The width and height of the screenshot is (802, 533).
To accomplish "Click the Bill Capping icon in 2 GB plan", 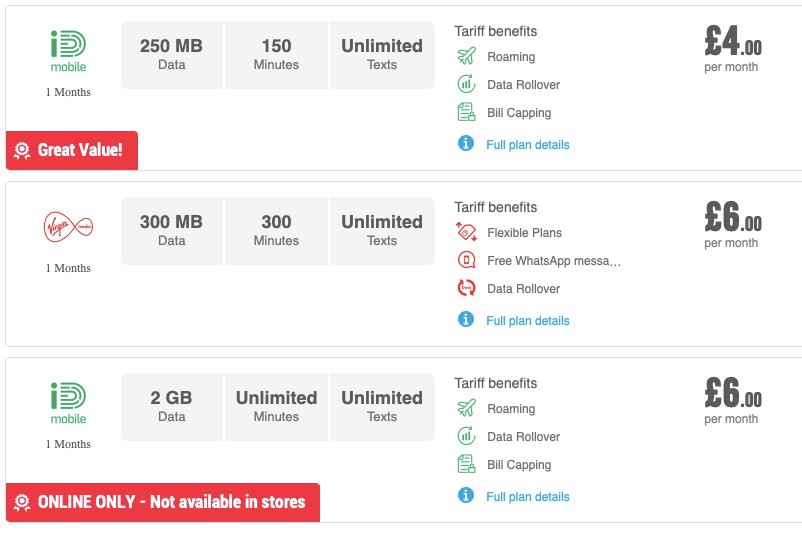I will click(x=465, y=465).
